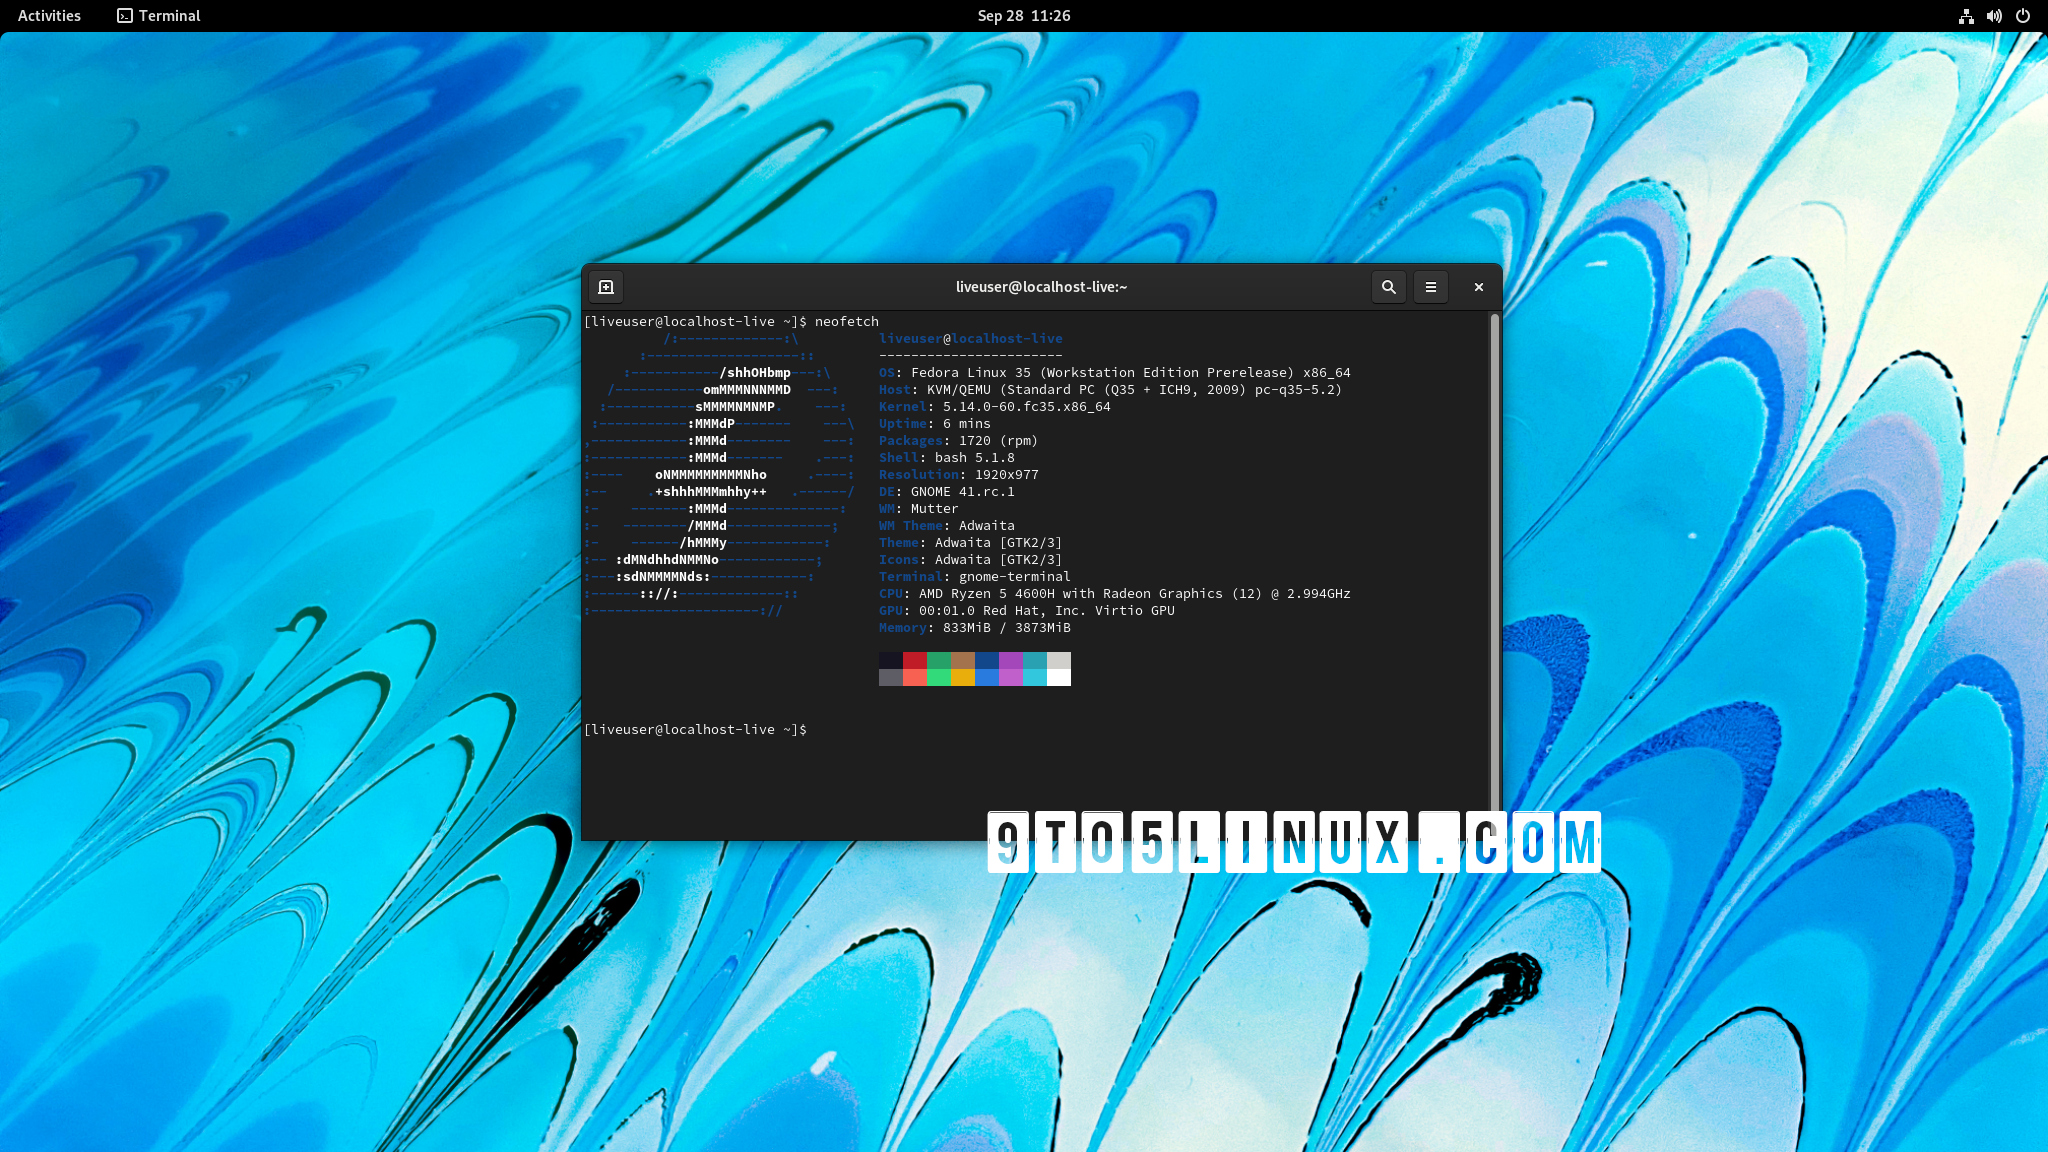Click the white swatch in neofetch palette
The height and width of the screenshot is (1152, 2048).
click(1059, 678)
